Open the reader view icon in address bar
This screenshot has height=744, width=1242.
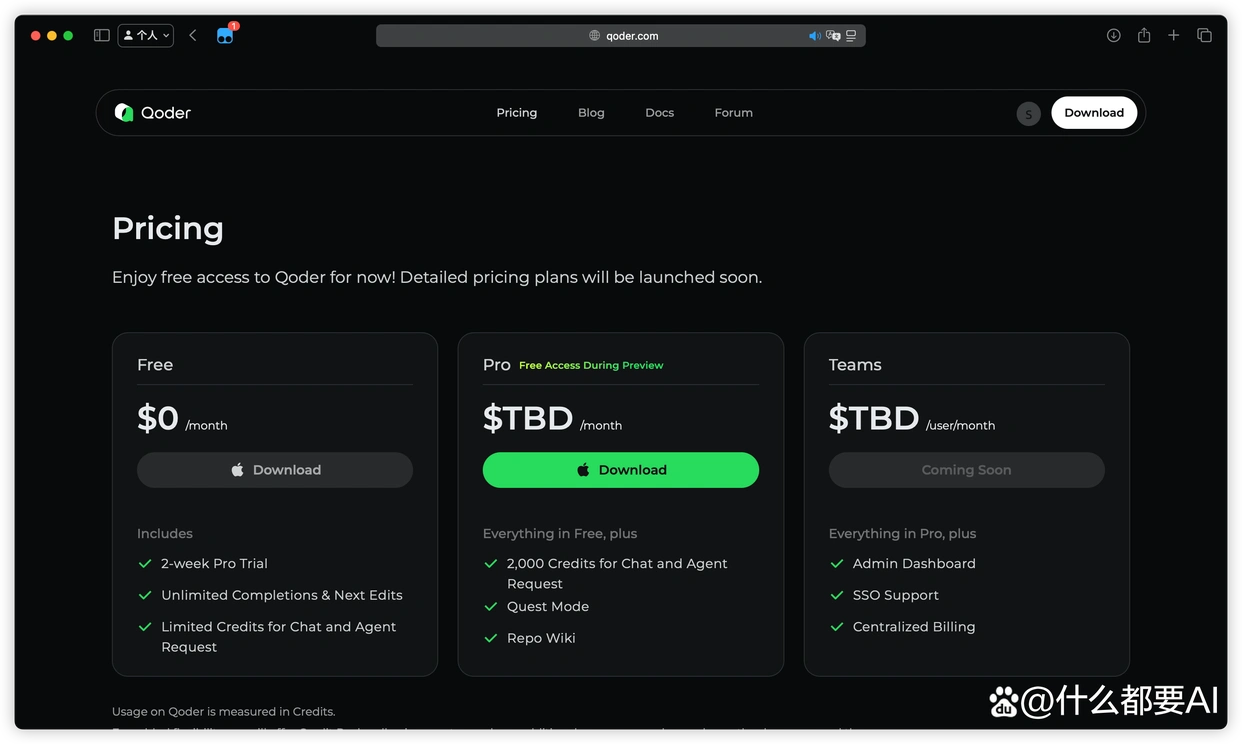coord(851,36)
